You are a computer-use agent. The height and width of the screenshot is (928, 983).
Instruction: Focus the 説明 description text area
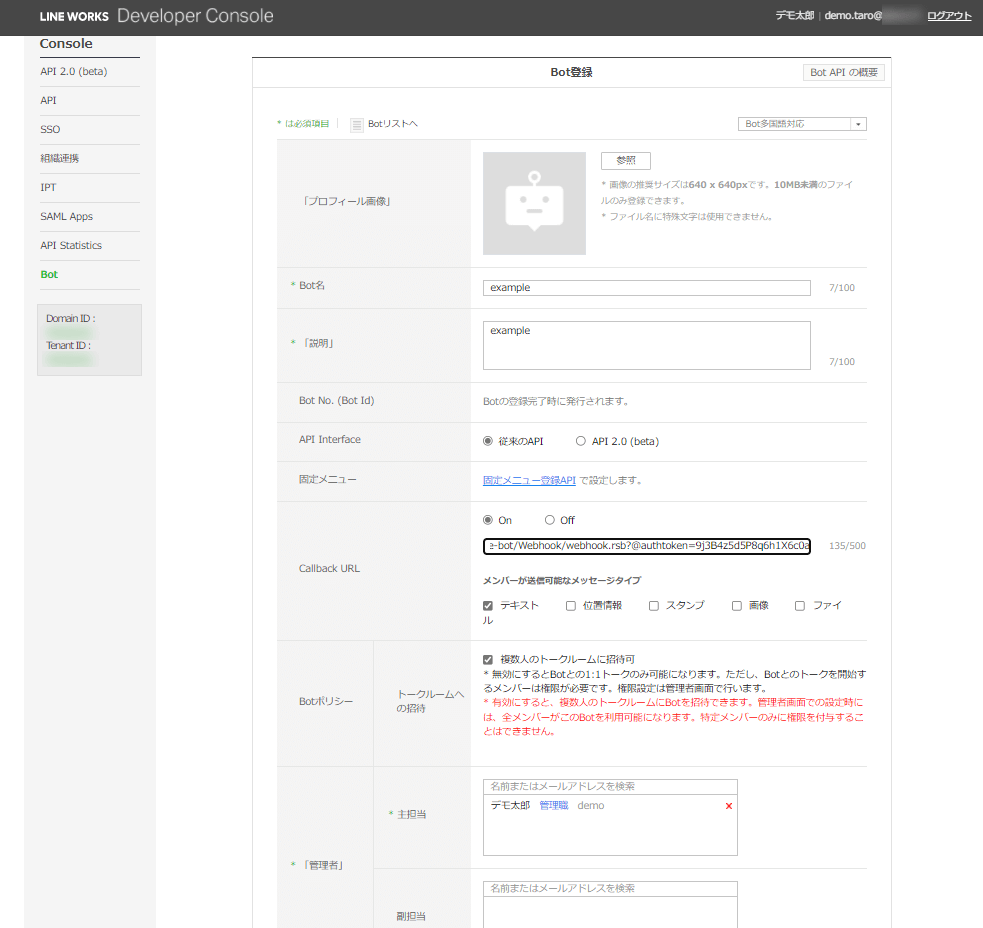click(x=646, y=345)
